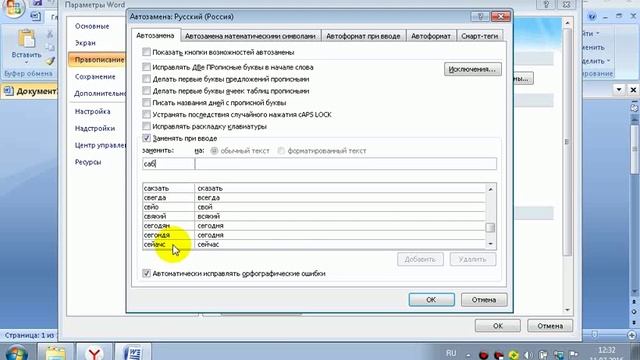Click OK in Параметры Word window
The height and width of the screenshot is (360, 640).
tap(498, 326)
